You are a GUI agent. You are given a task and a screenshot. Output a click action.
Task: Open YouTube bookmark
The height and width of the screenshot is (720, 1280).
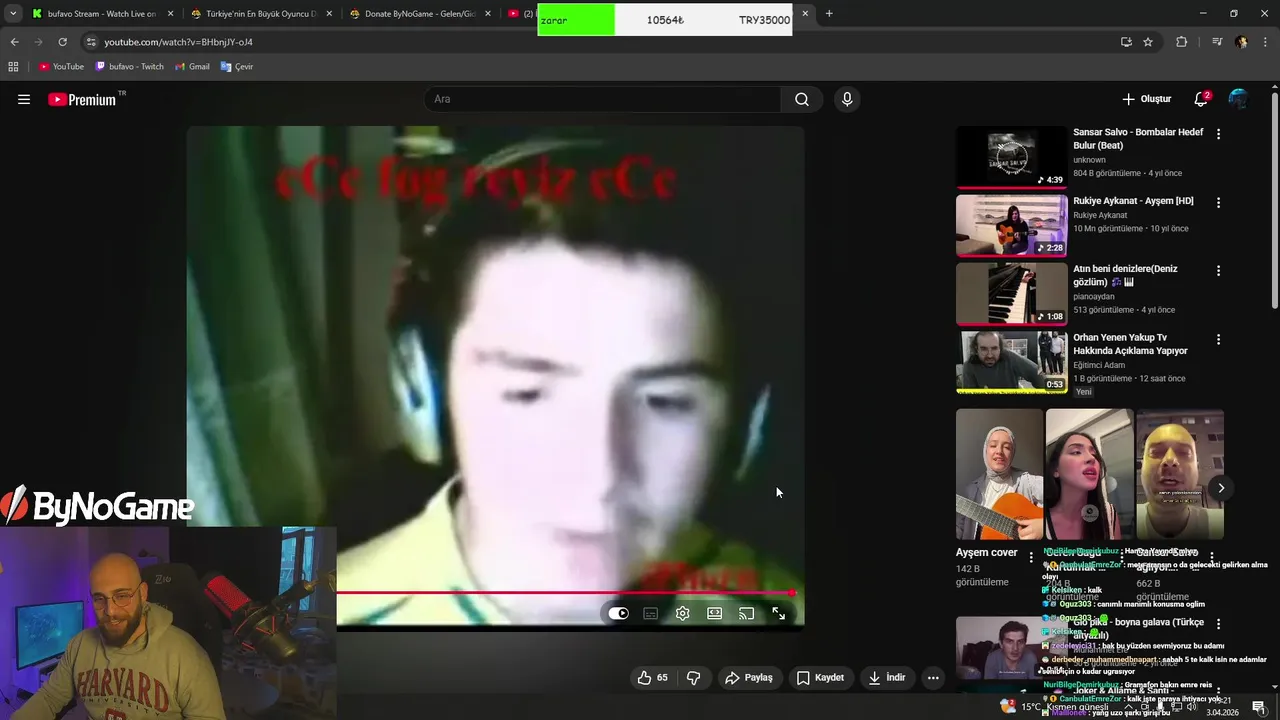[61, 67]
